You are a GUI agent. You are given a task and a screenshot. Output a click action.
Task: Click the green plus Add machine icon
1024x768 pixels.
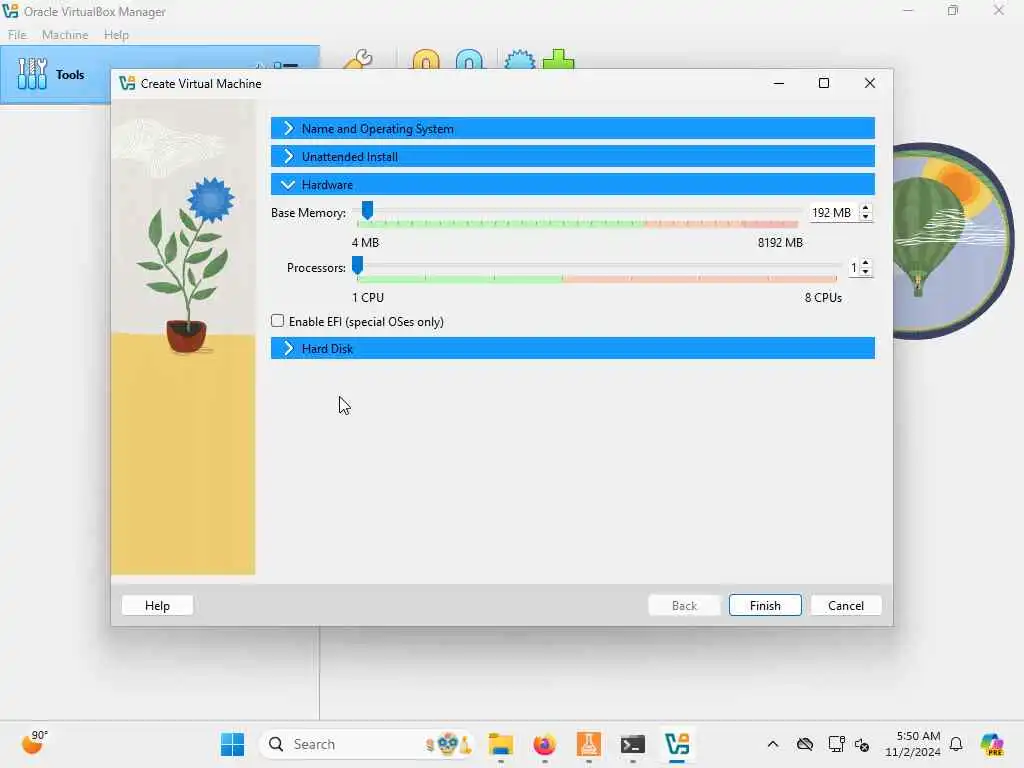tap(558, 60)
